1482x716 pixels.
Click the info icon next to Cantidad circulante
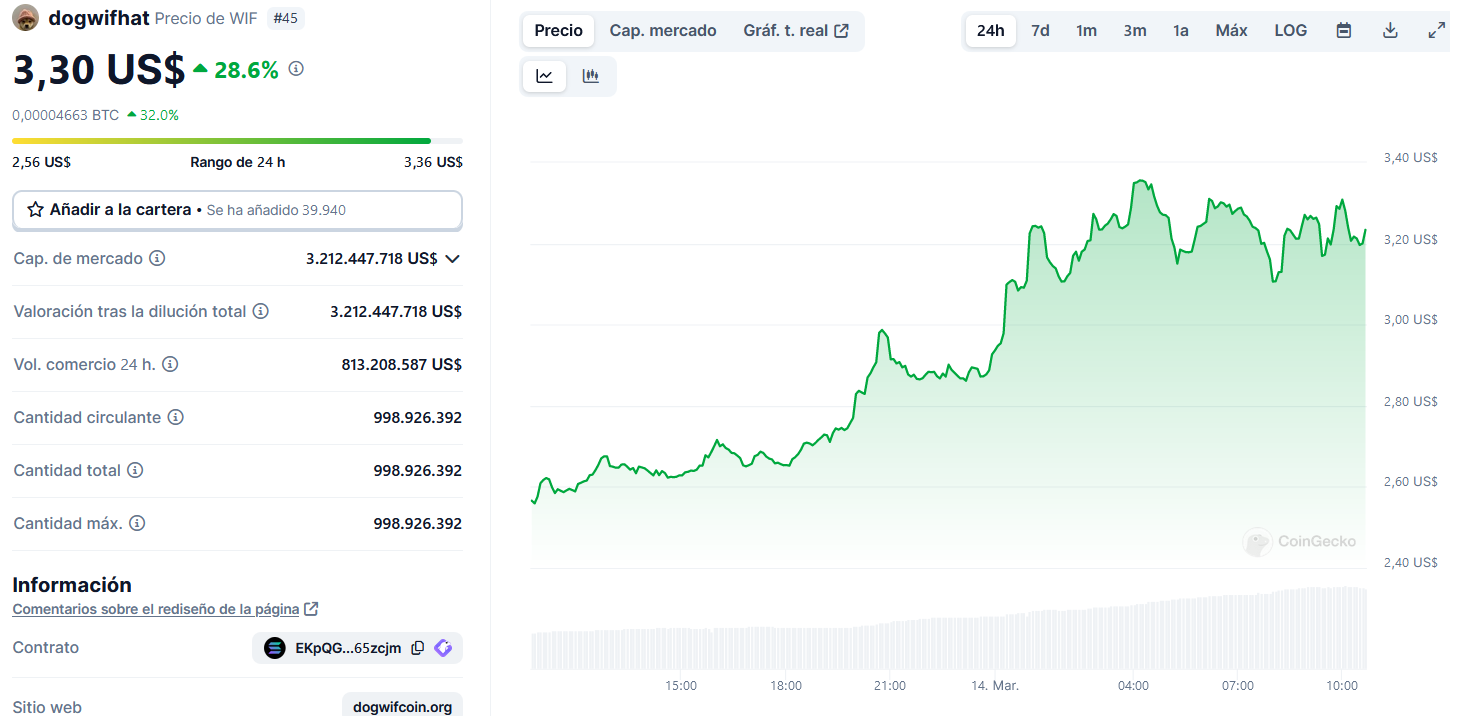(x=176, y=417)
